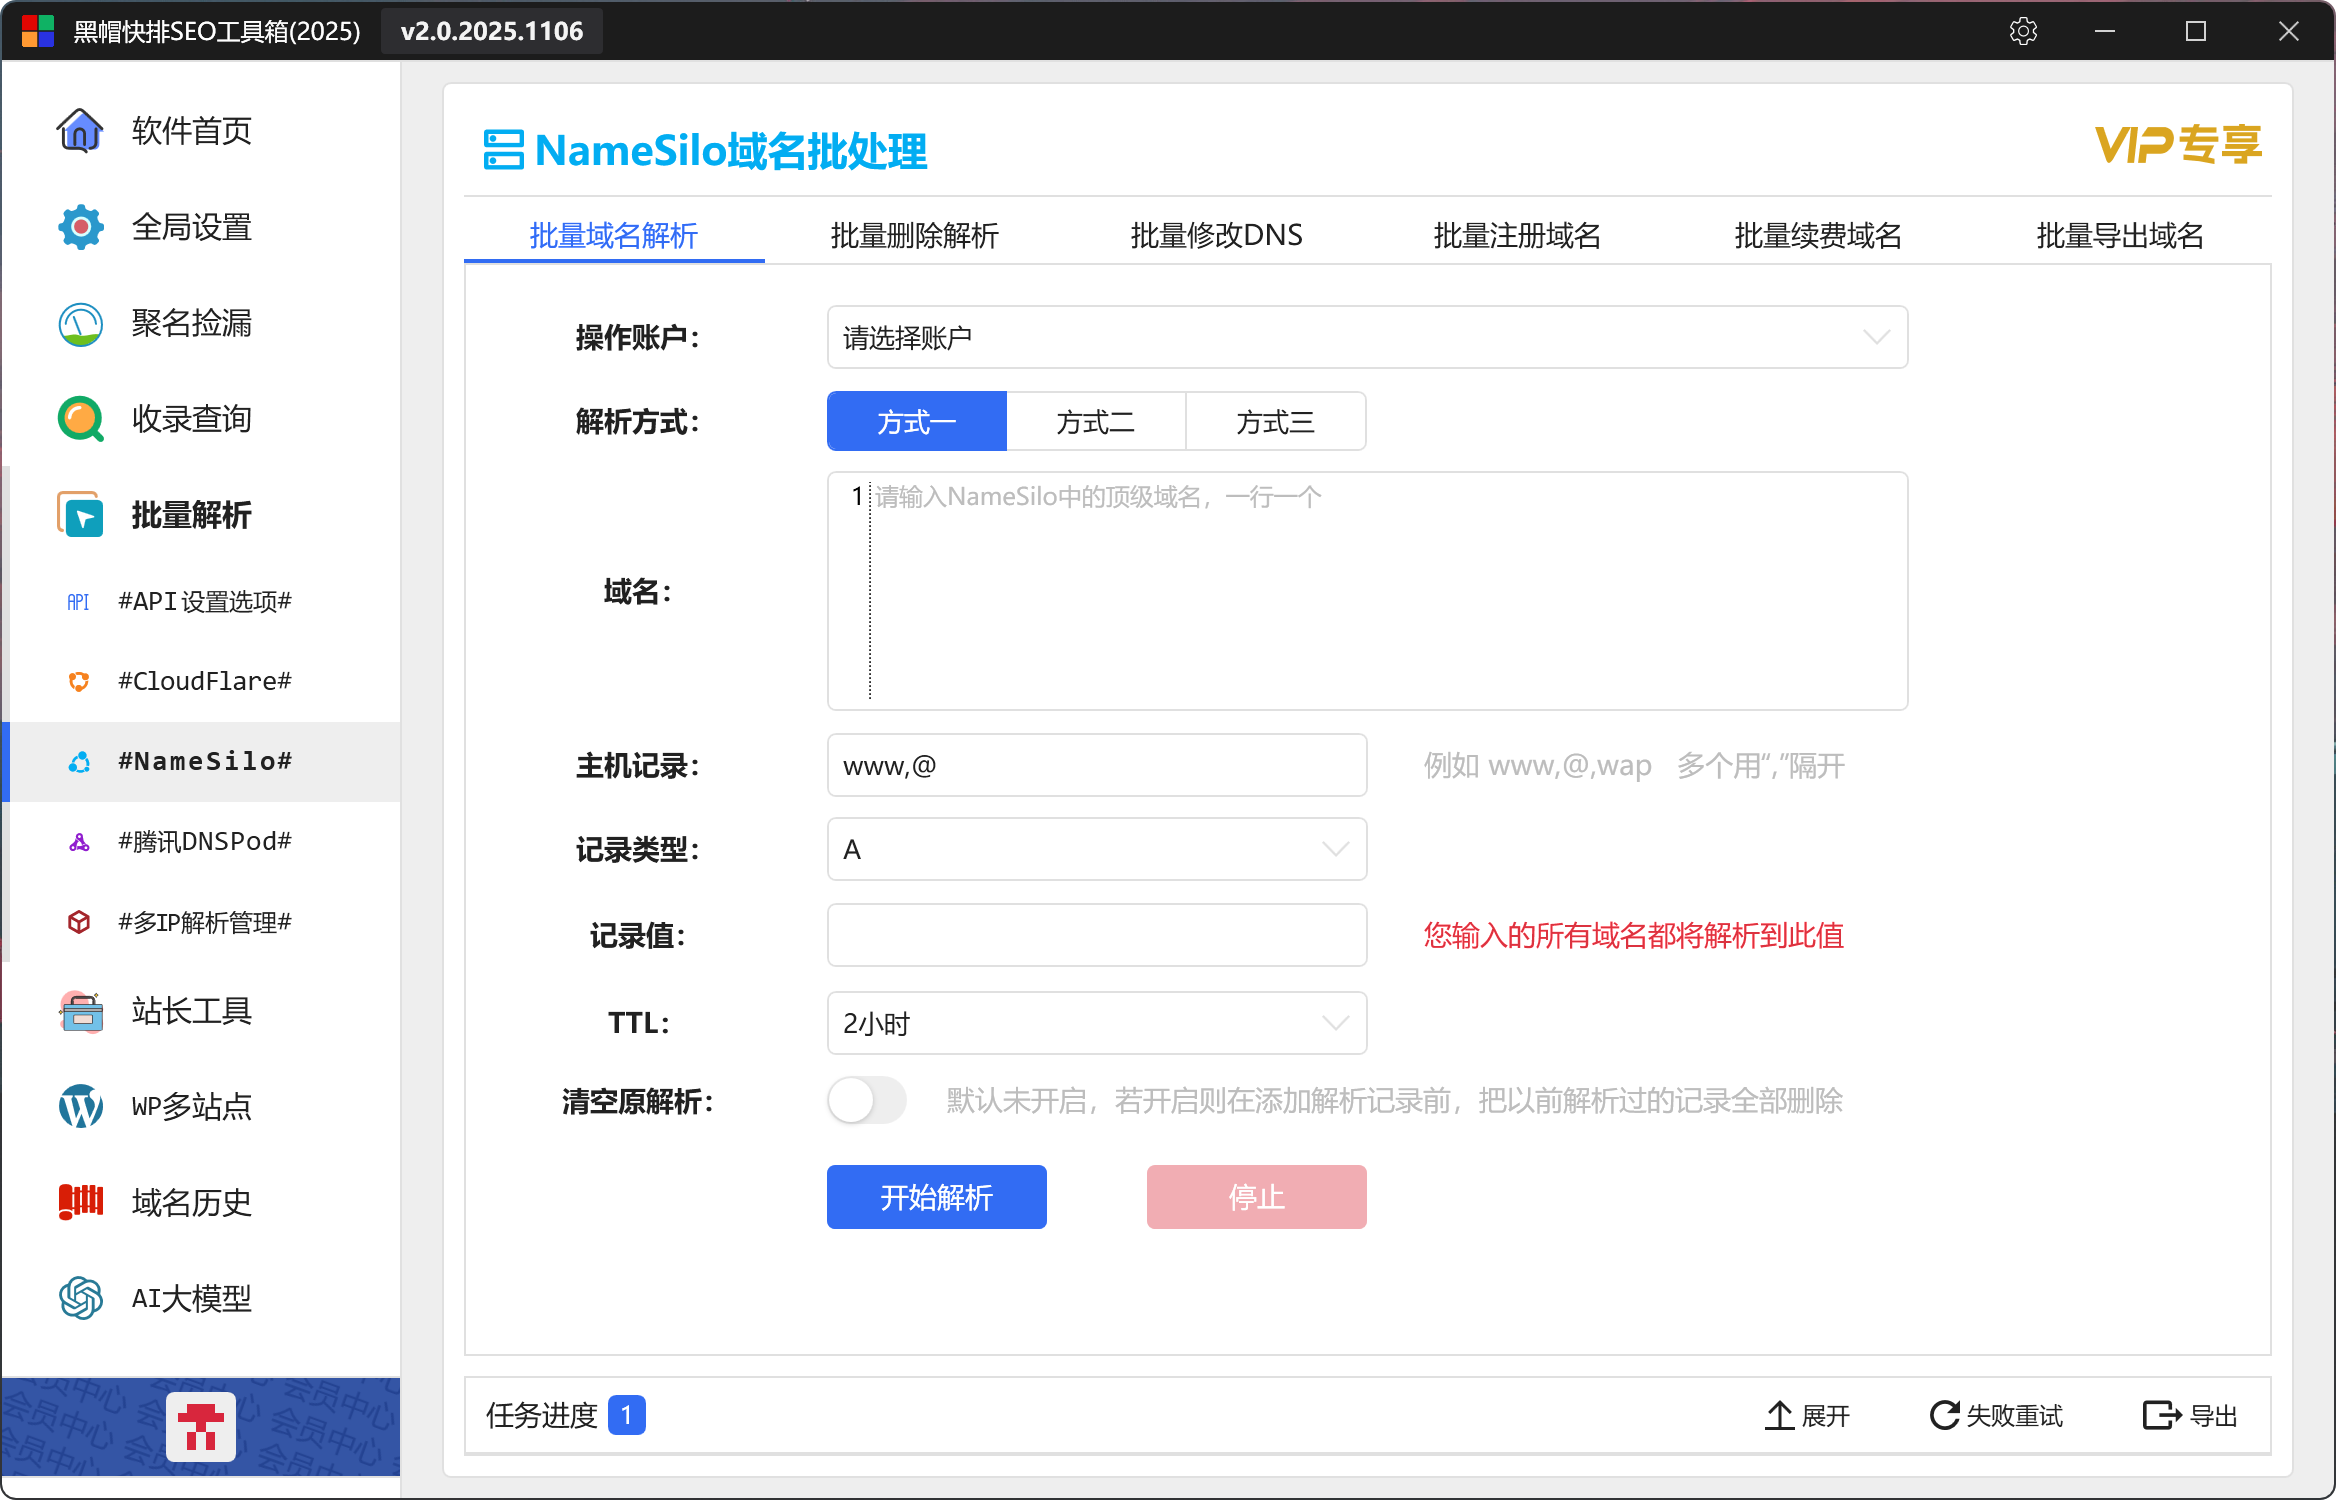Image resolution: width=2336 pixels, height=1500 pixels.
Task: Open the 软件首页 home icon
Action: 80,131
